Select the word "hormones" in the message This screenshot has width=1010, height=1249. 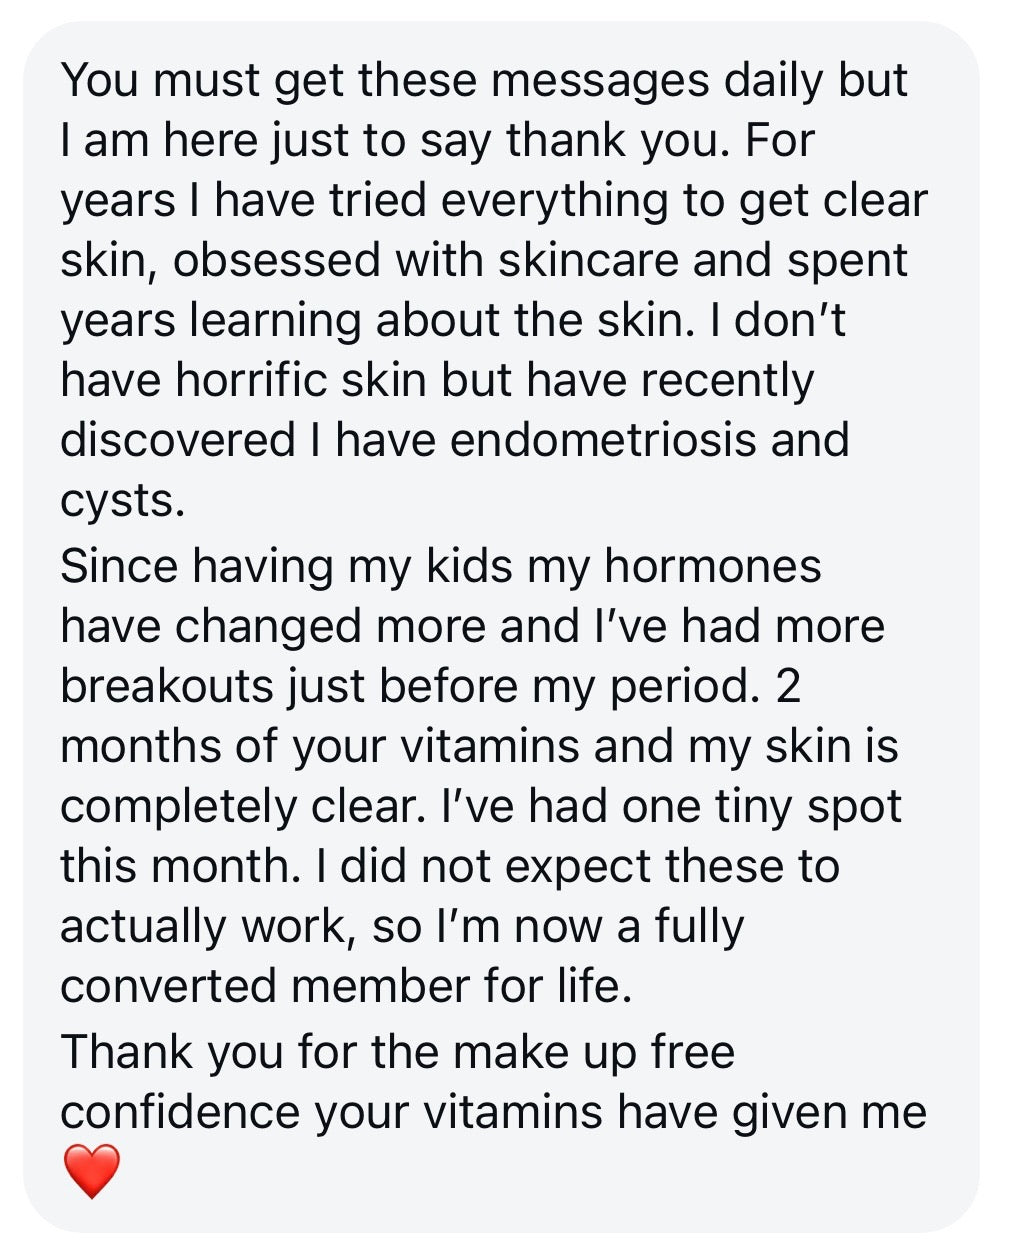click(712, 567)
